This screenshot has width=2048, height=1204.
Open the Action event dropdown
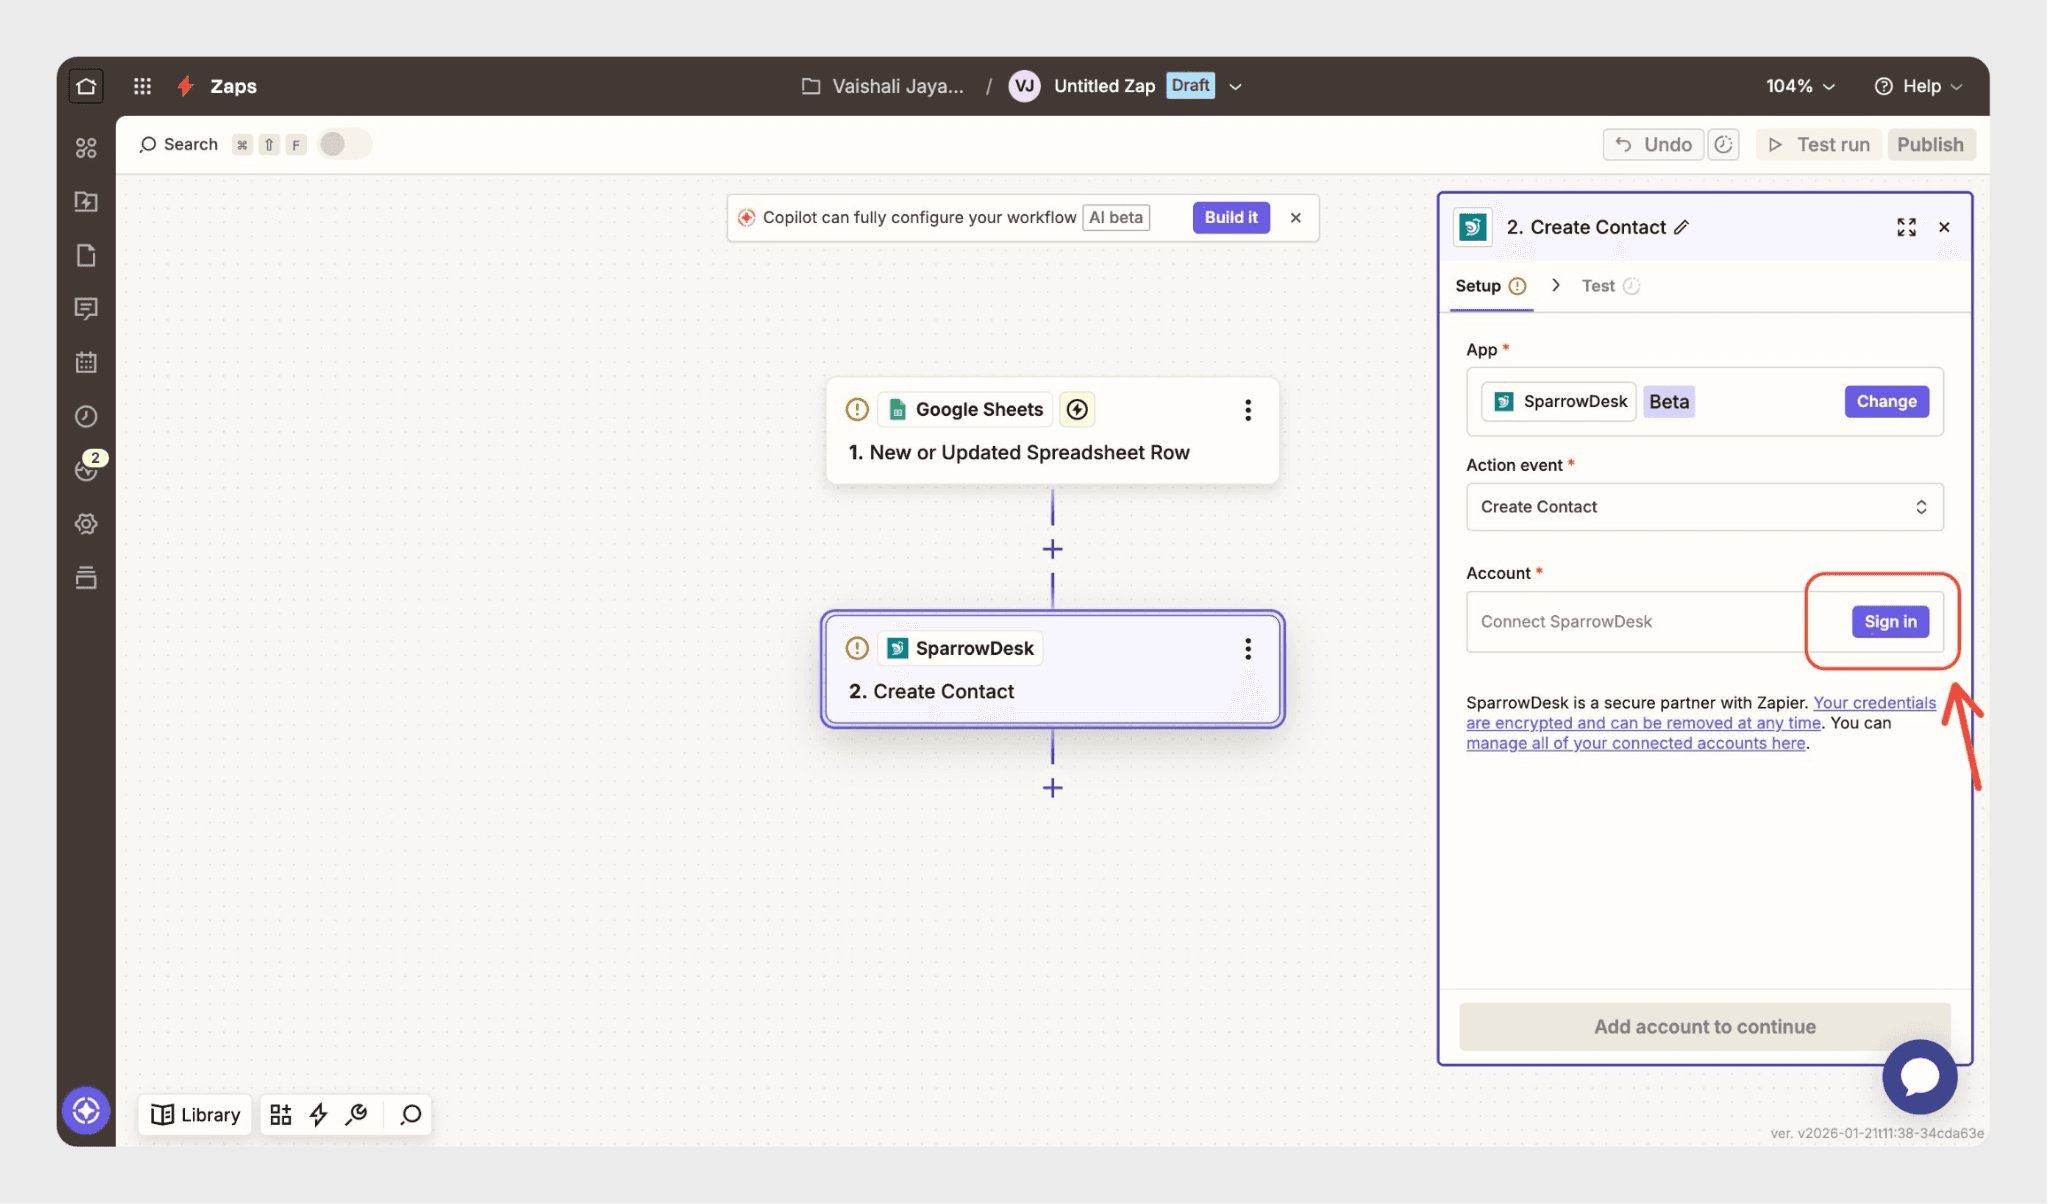coord(1704,507)
